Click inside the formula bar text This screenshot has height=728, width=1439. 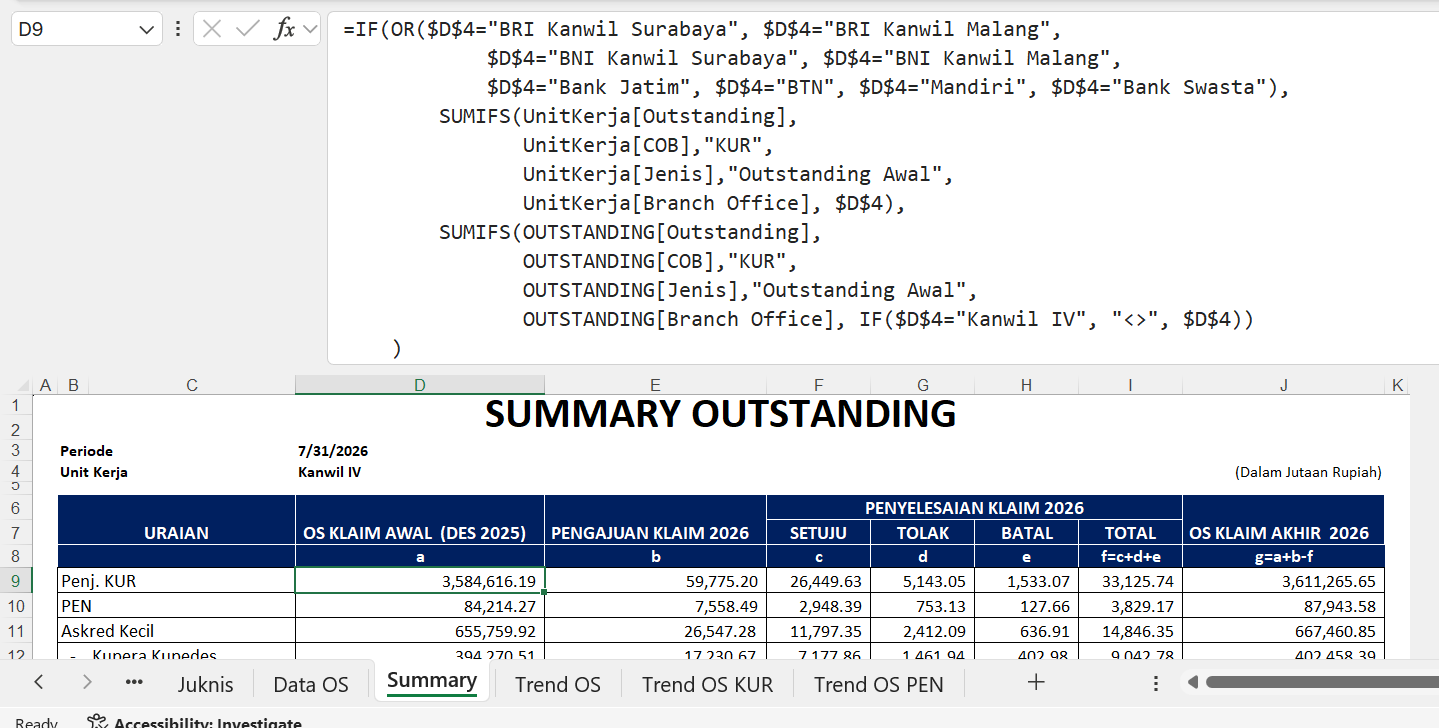coord(883,189)
